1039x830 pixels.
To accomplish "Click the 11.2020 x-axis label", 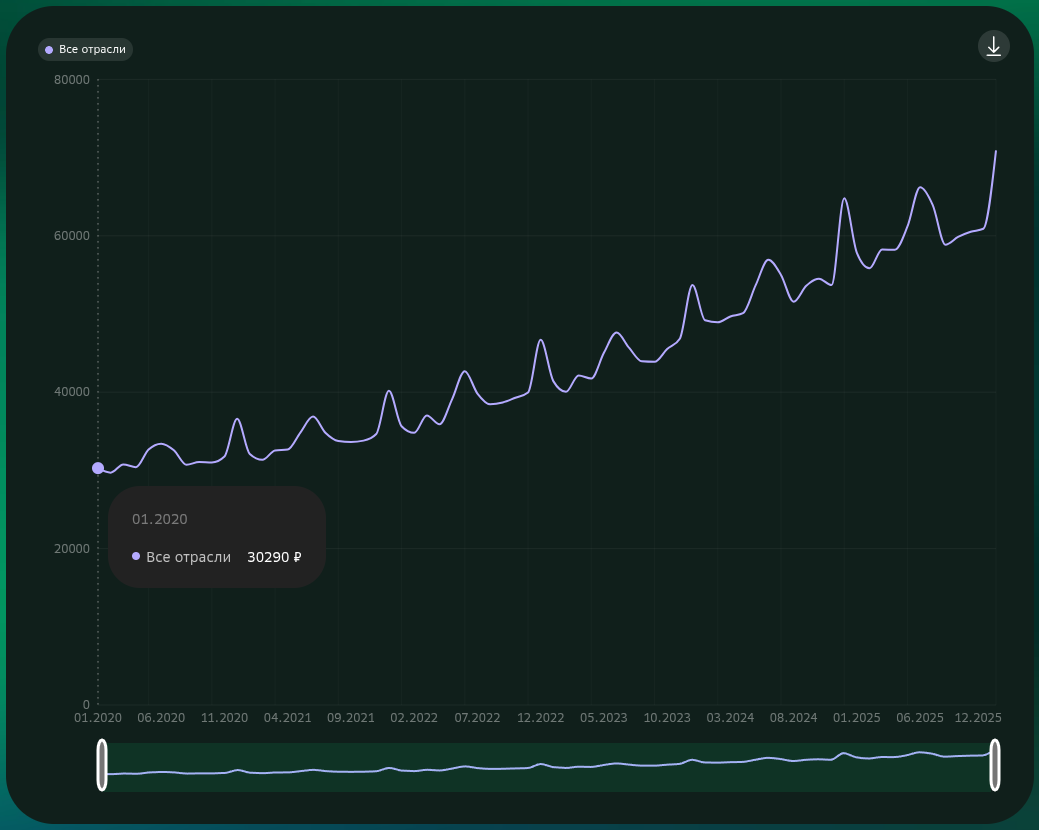I will [225, 718].
